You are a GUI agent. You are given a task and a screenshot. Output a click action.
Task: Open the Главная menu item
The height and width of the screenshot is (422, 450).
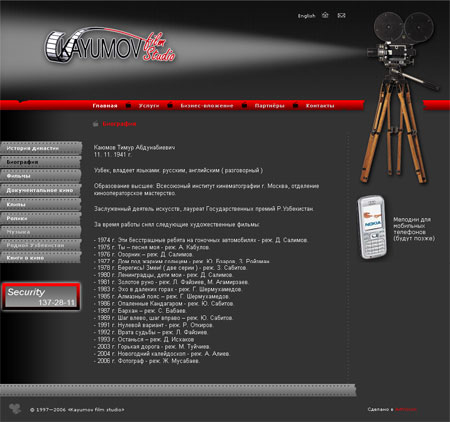105,106
